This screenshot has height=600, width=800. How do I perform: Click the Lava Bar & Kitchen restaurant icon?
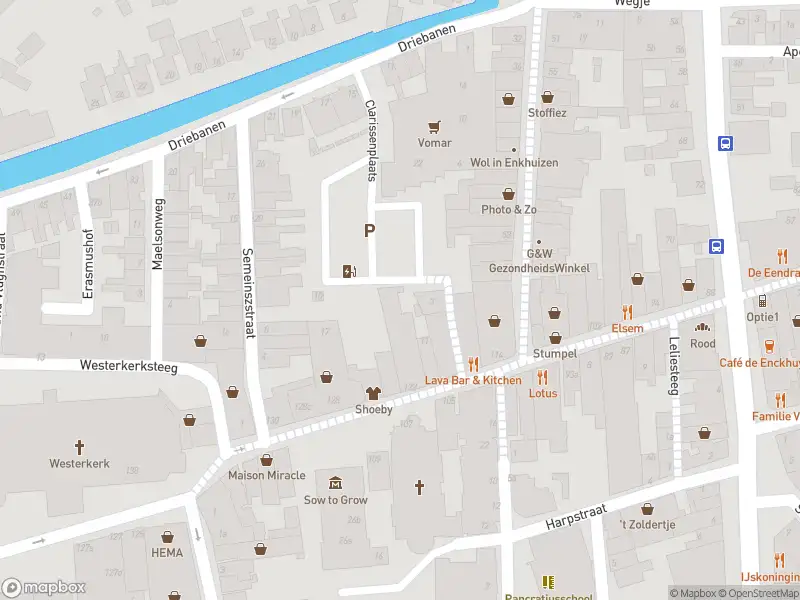click(x=472, y=363)
